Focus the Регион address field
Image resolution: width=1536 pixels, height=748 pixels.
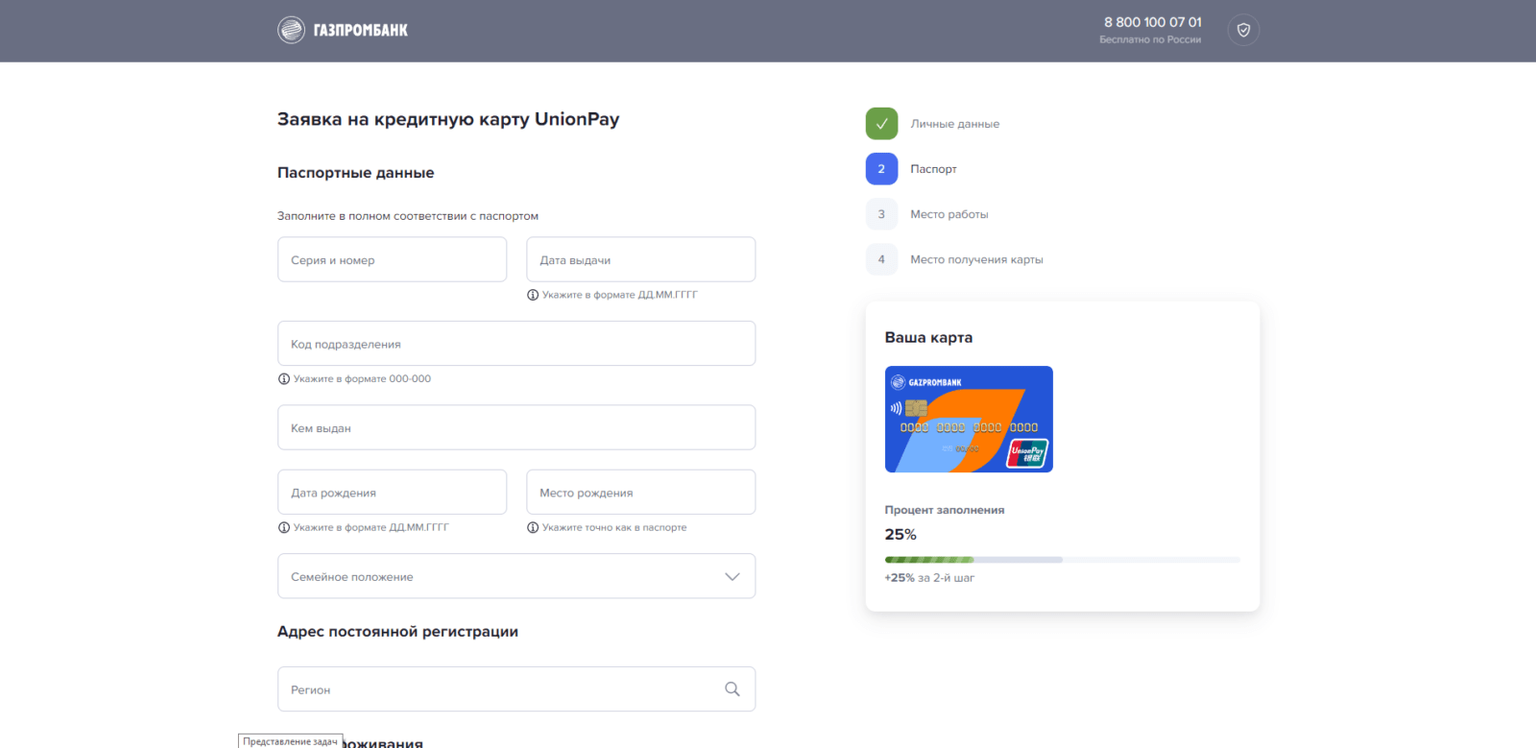516,689
